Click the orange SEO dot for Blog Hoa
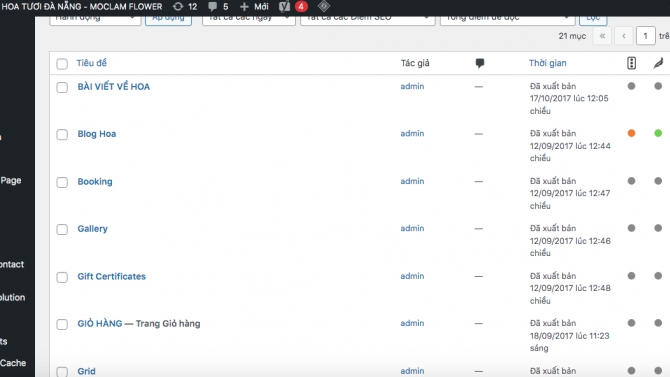Viewport: 670px width, 377px height. coord(631,133)
